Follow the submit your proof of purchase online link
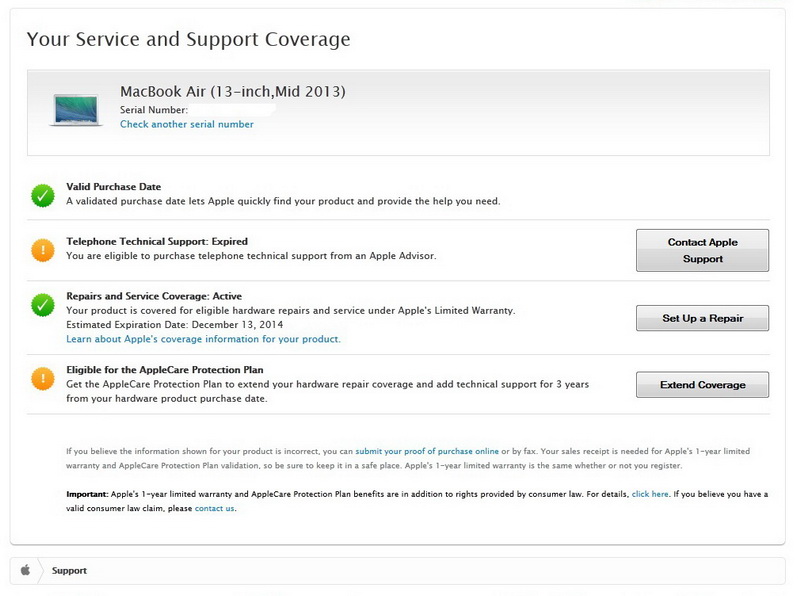Screen dimensions: 800x596 [427, 452]
